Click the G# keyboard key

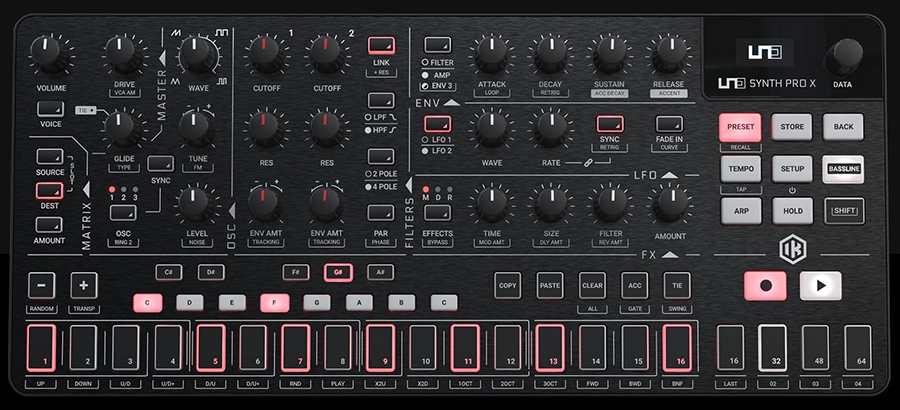coord(338,272)
